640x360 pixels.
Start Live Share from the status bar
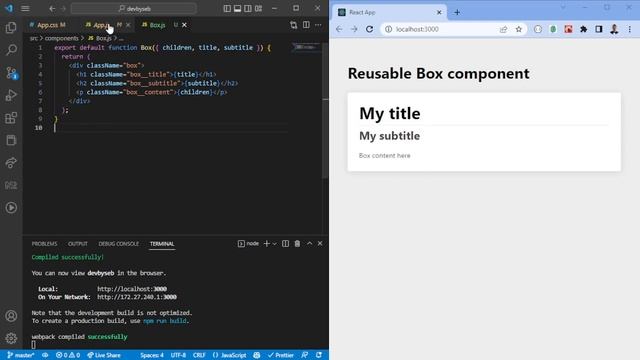(x=104, y=355)
